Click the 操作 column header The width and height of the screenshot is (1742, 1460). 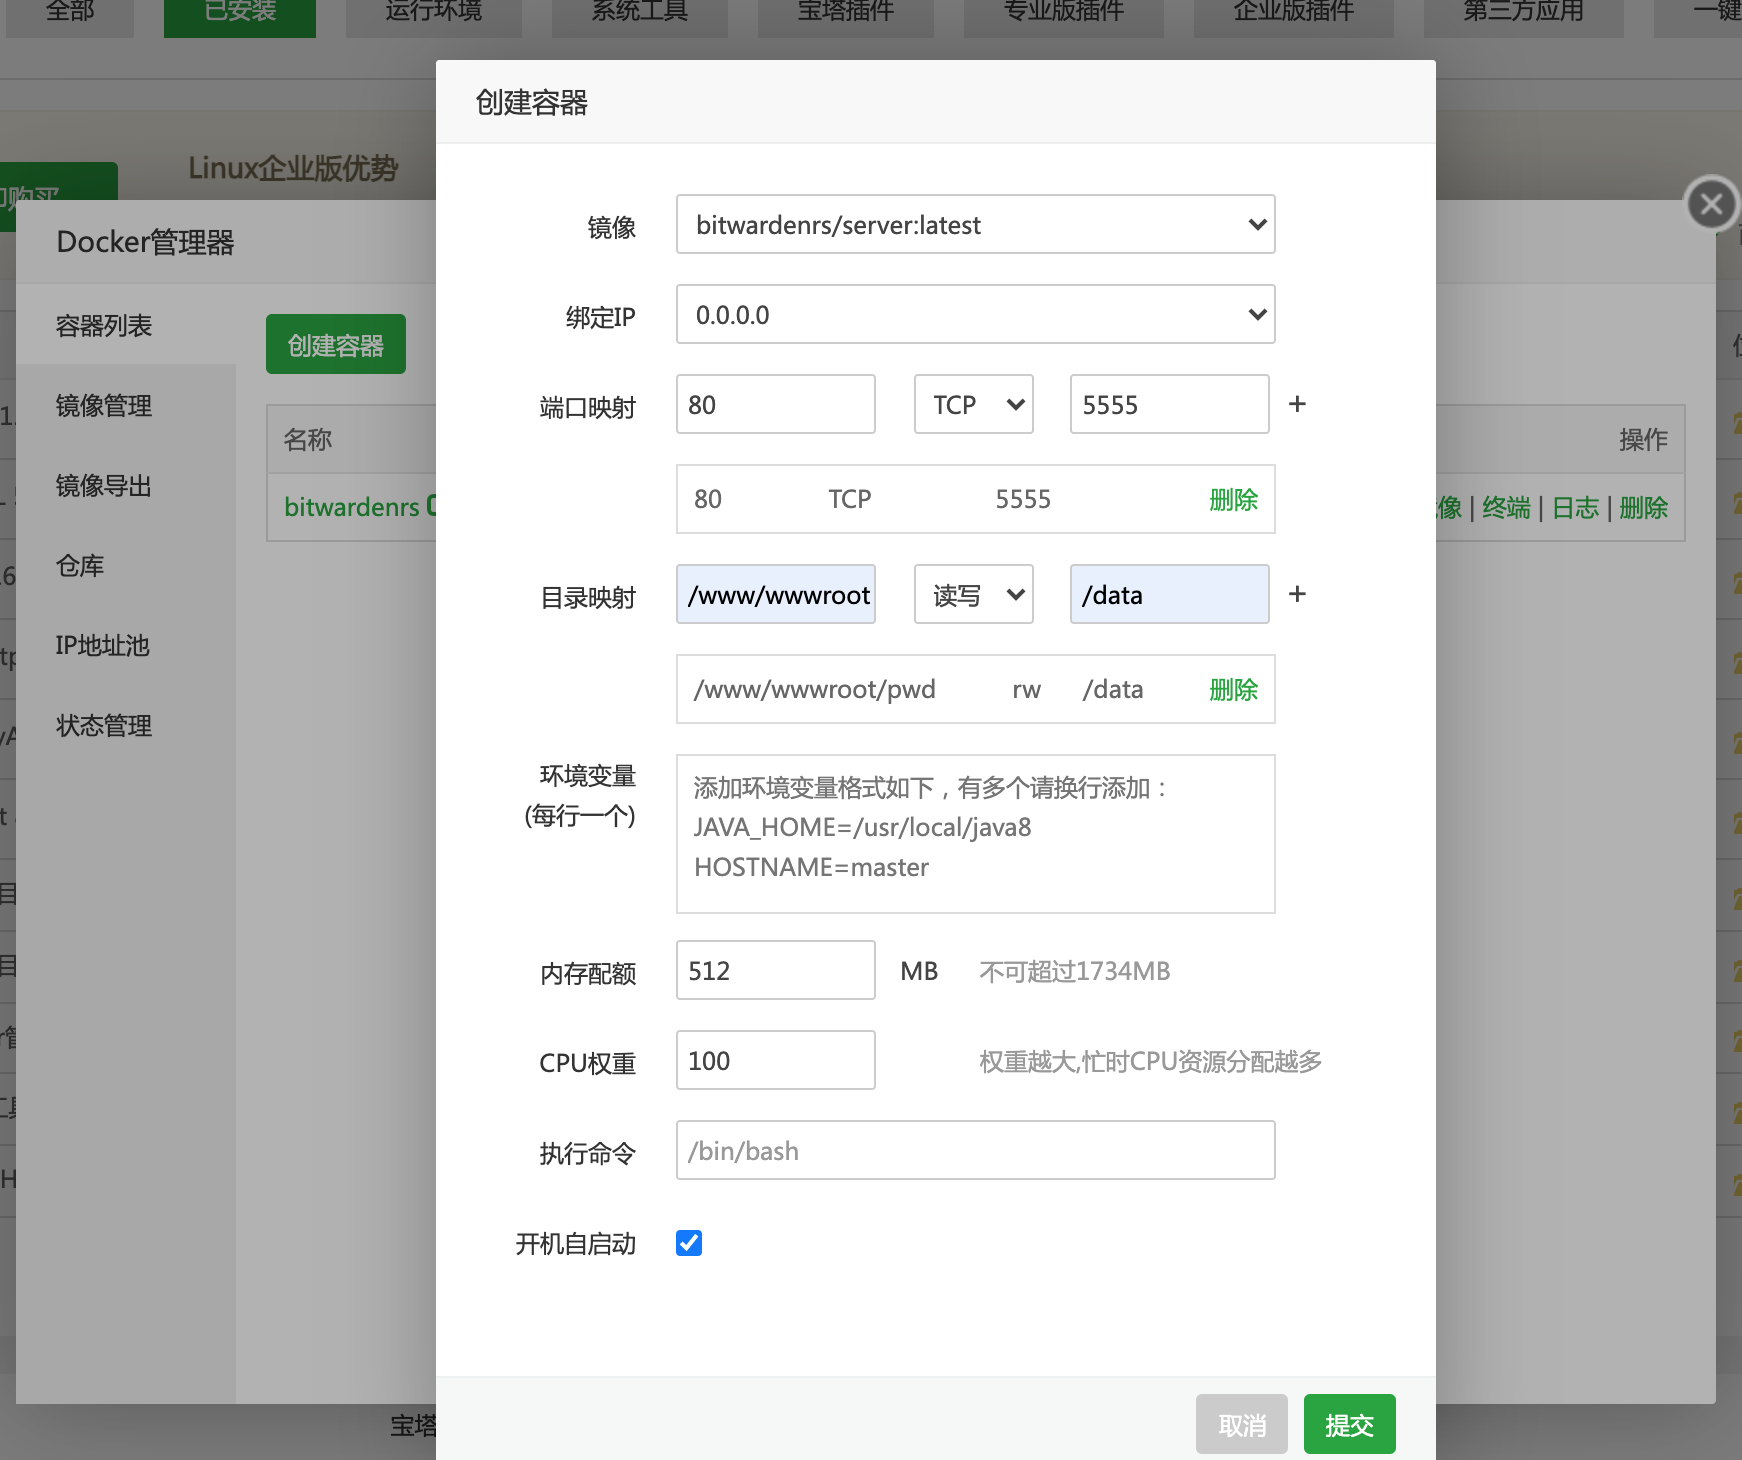[1643, 439]
